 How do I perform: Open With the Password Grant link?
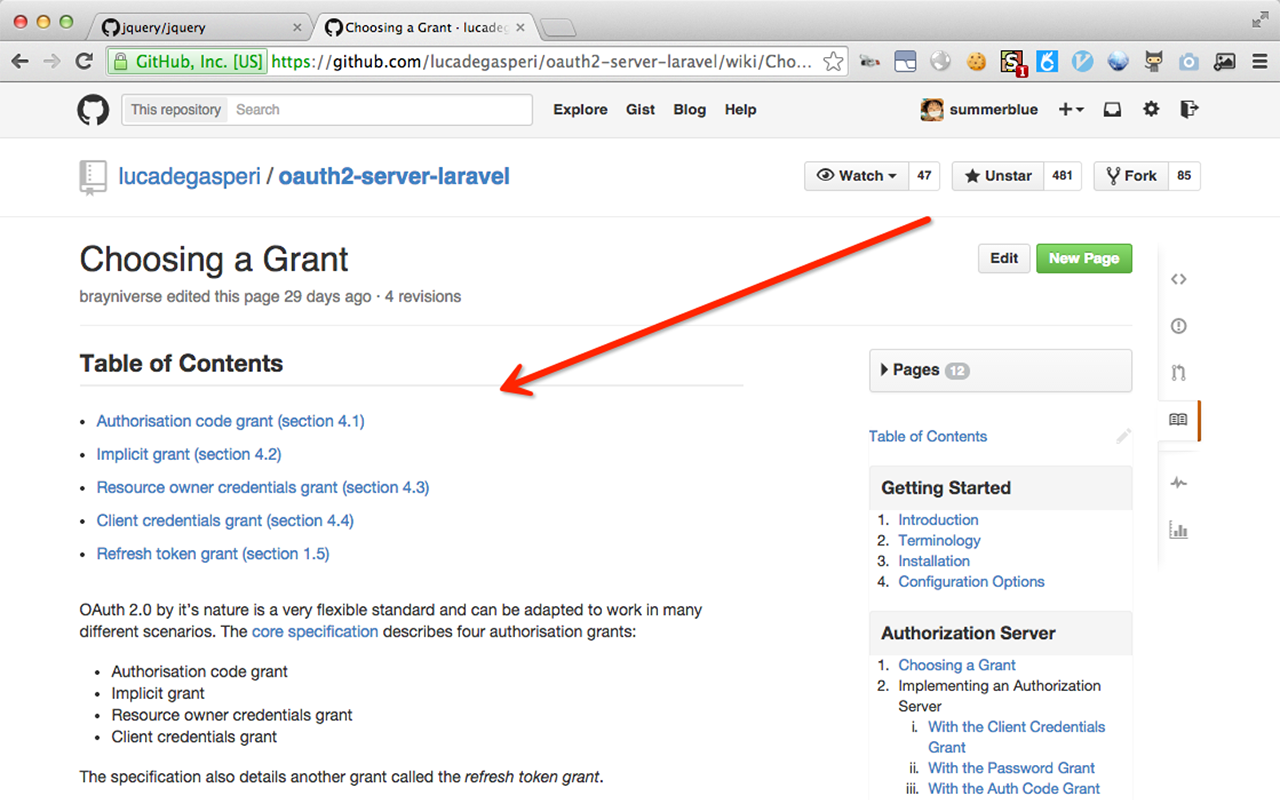coord(1011,768)
